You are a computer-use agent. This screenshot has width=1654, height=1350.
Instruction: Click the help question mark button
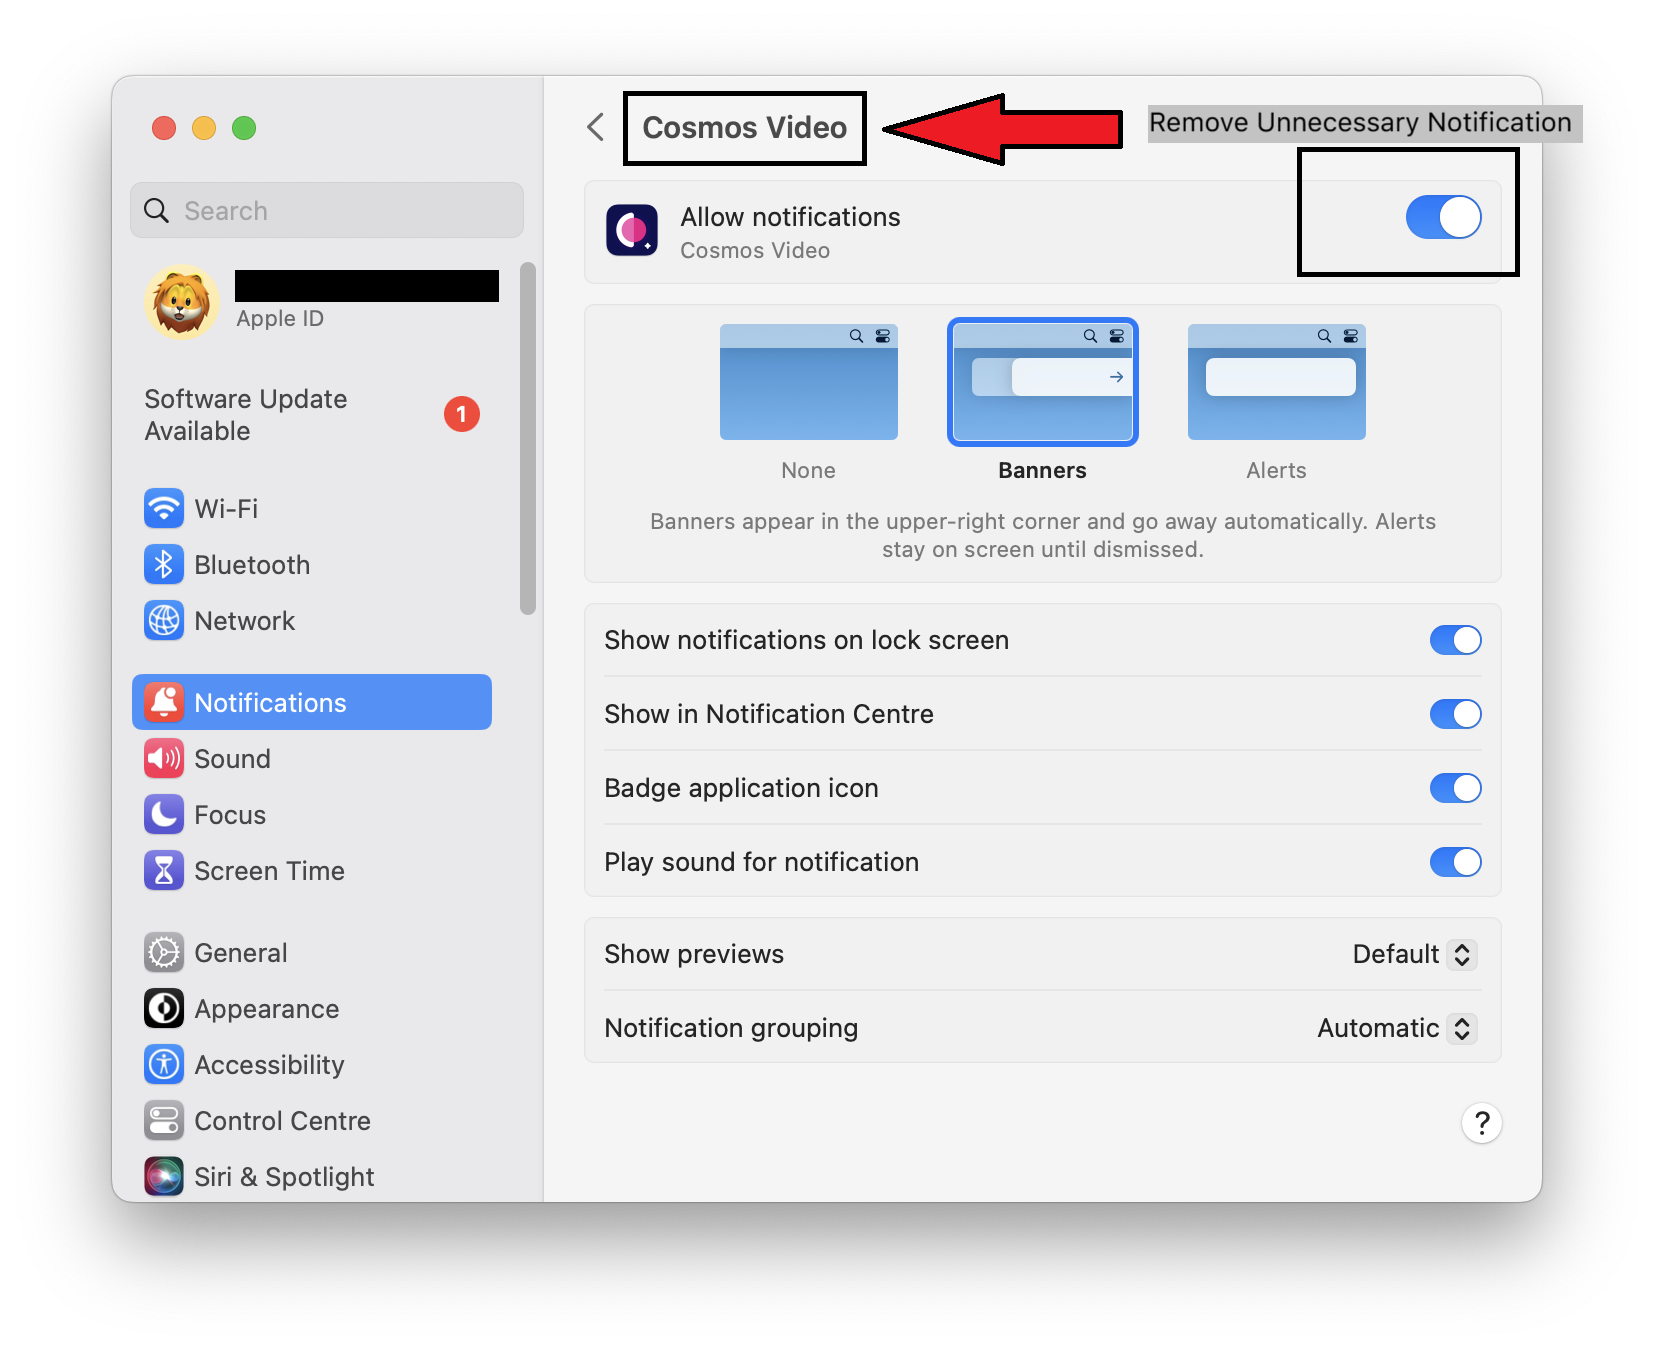1482,1123
